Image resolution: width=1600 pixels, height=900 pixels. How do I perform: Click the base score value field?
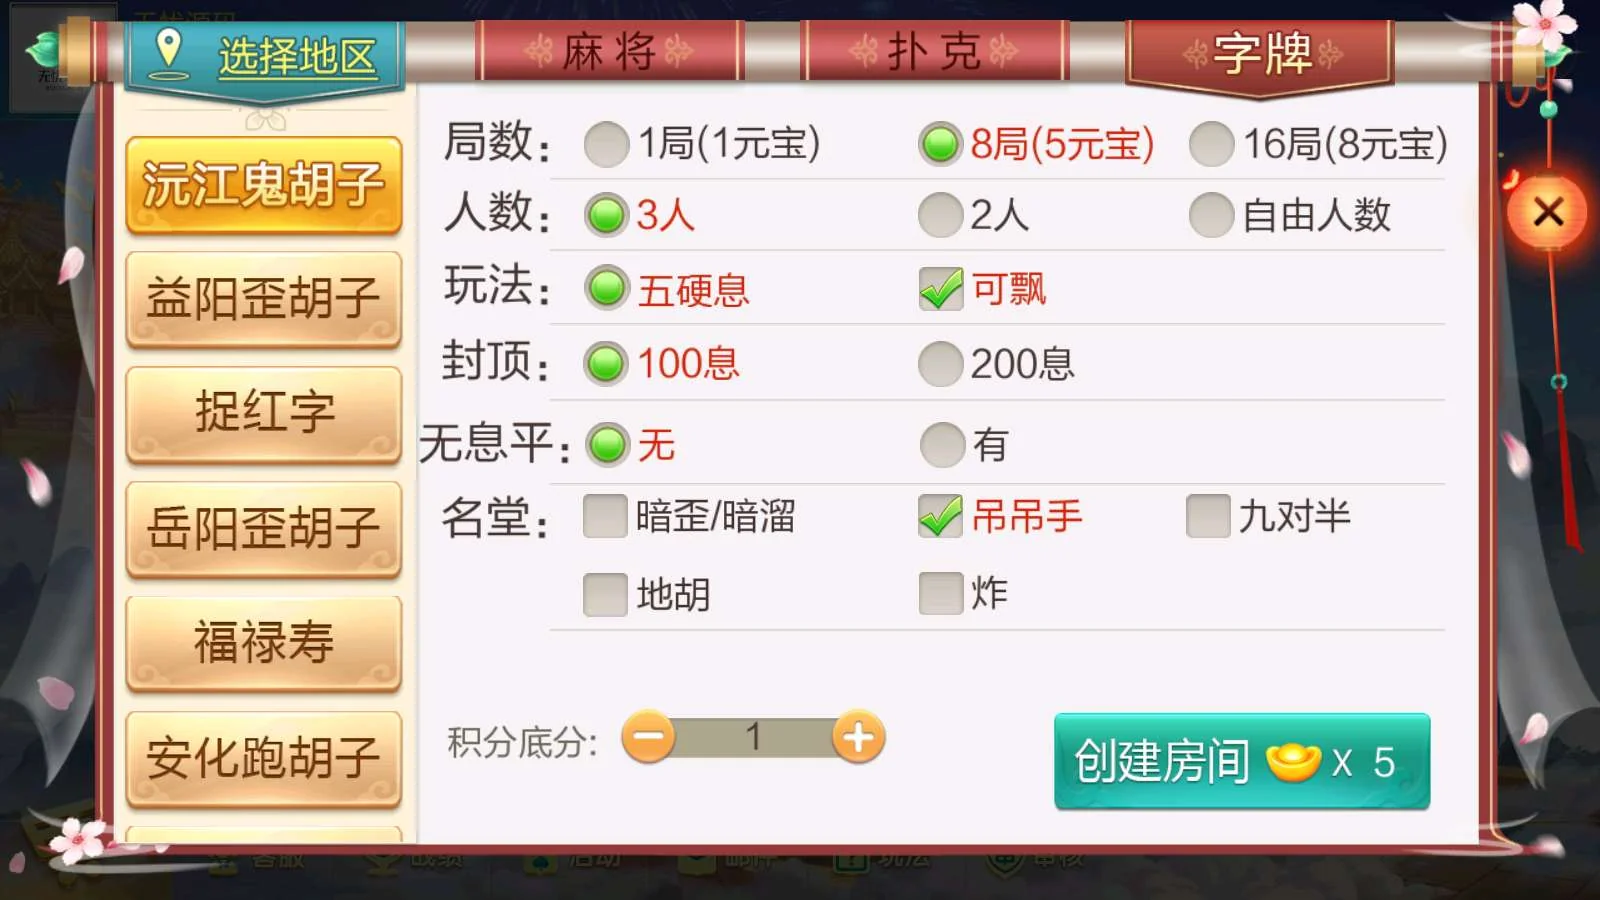click(753, 738)
